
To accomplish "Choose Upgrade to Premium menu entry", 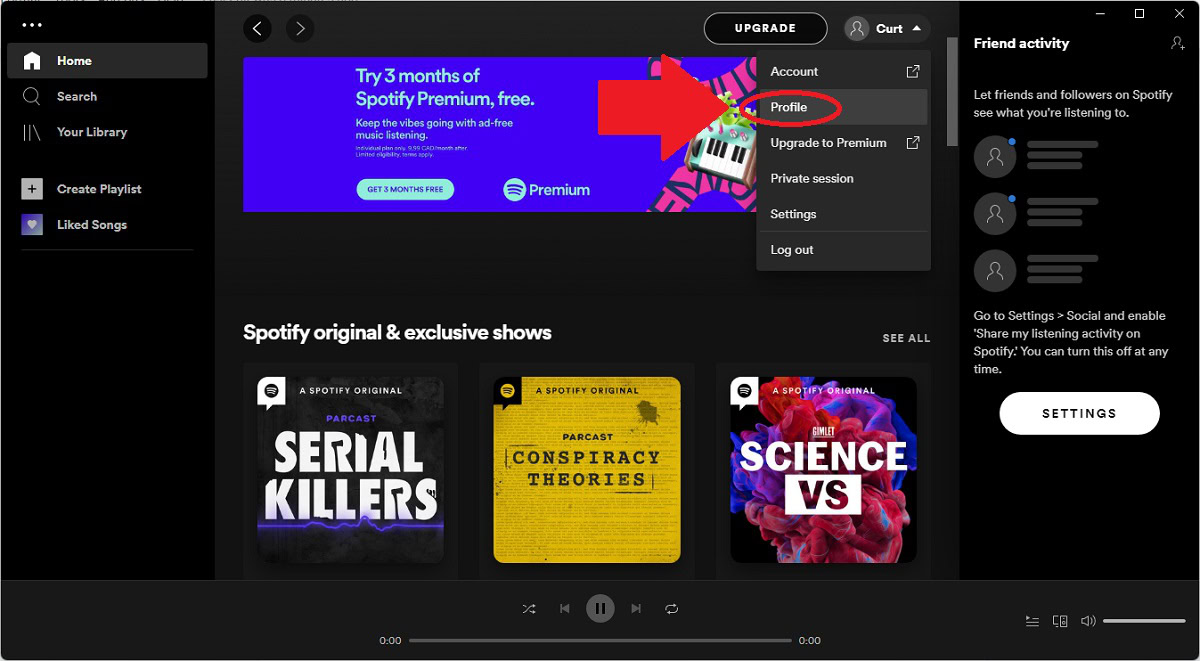I will [844, 143].
